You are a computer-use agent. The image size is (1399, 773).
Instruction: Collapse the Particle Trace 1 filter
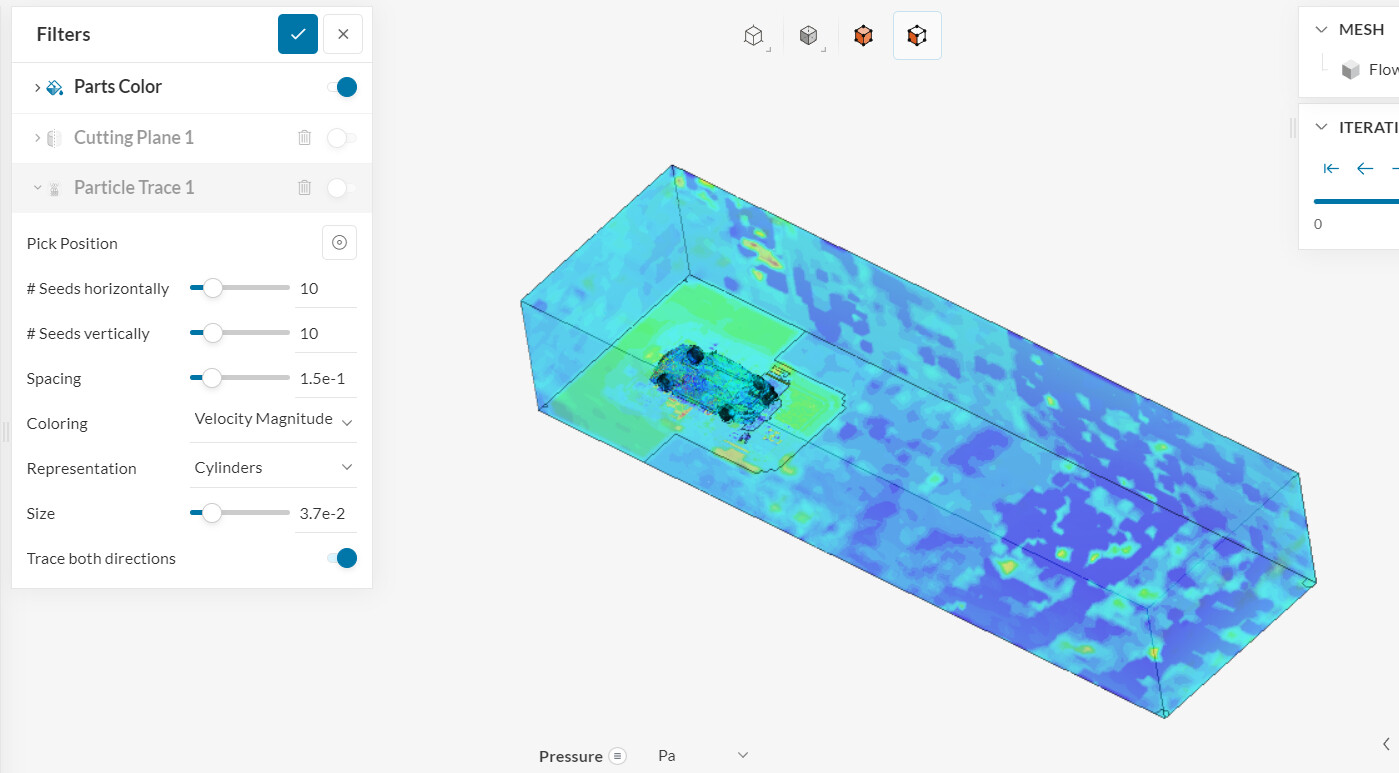pyautogui.click(x=37, y=187)
